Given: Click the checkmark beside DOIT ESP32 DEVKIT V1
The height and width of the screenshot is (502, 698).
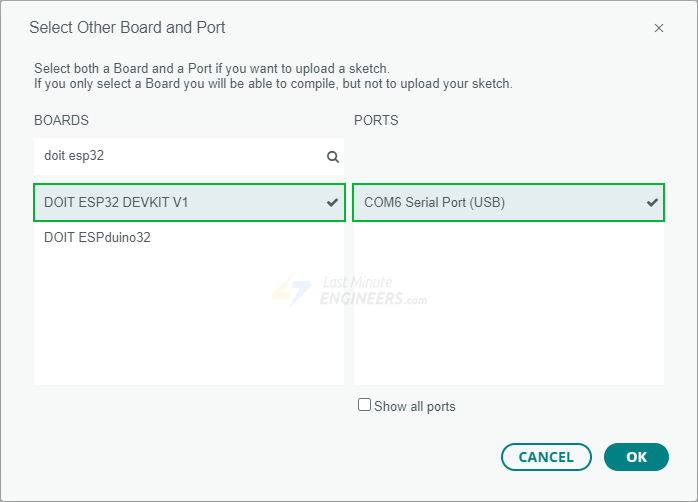Looking at the screenshot, I should pyautogui.click(x=332, y=202).
